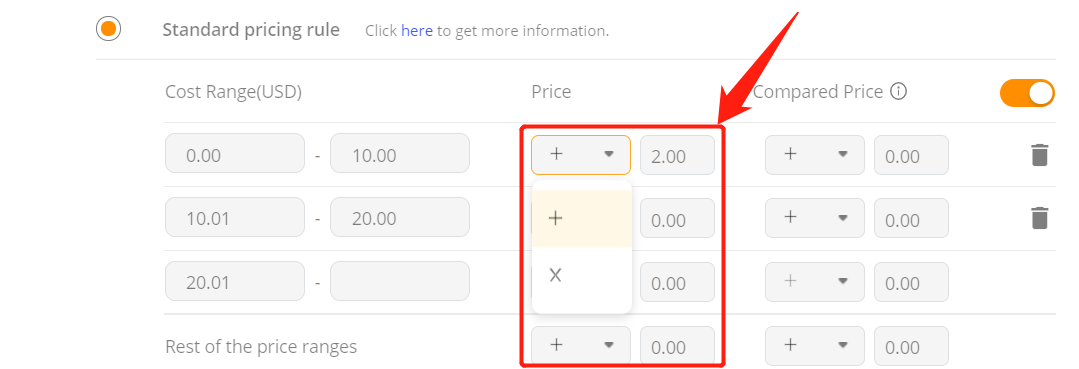
Task: Open the third row Compared Price operator dropdown
Action: (815, 282)
